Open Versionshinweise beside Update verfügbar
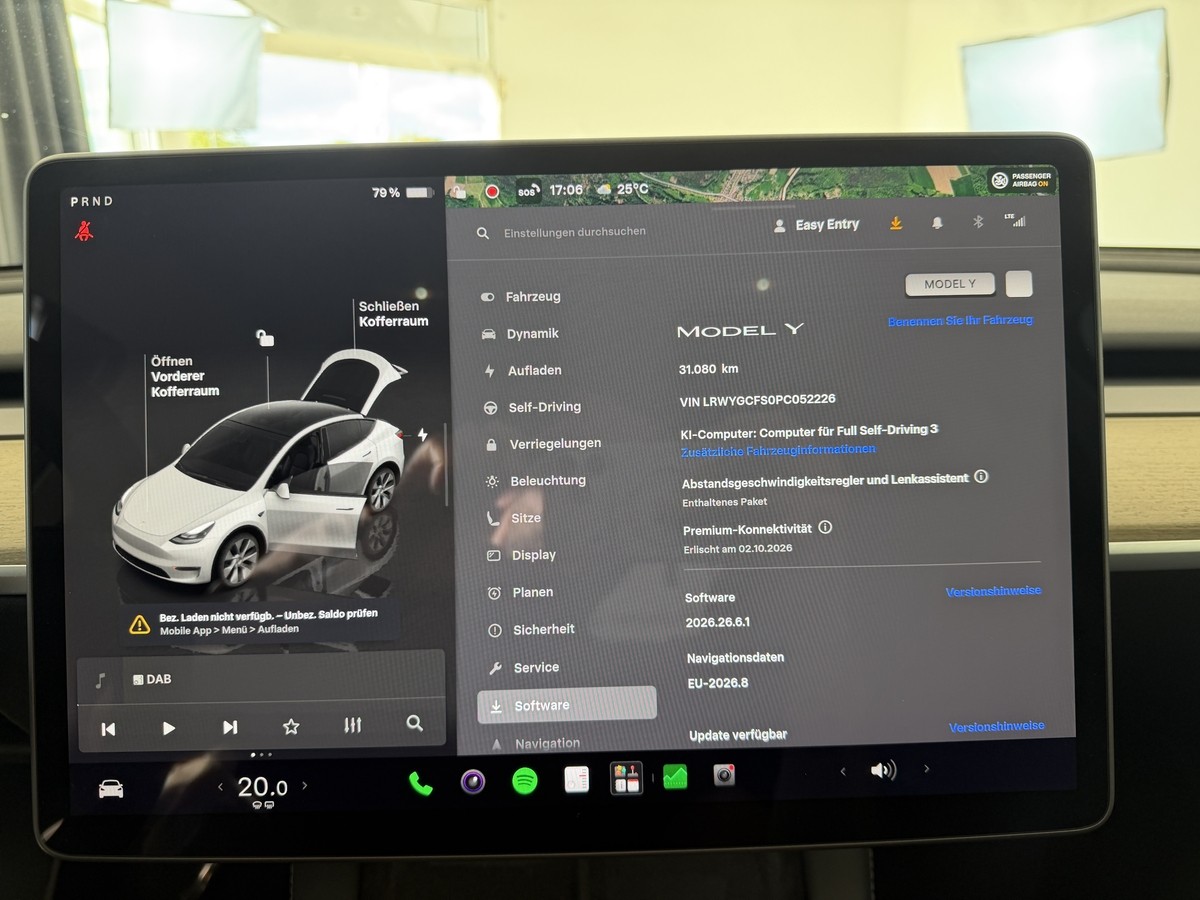Image resolution: width=1200 pixels, height=900 pixels. [997, 726]
